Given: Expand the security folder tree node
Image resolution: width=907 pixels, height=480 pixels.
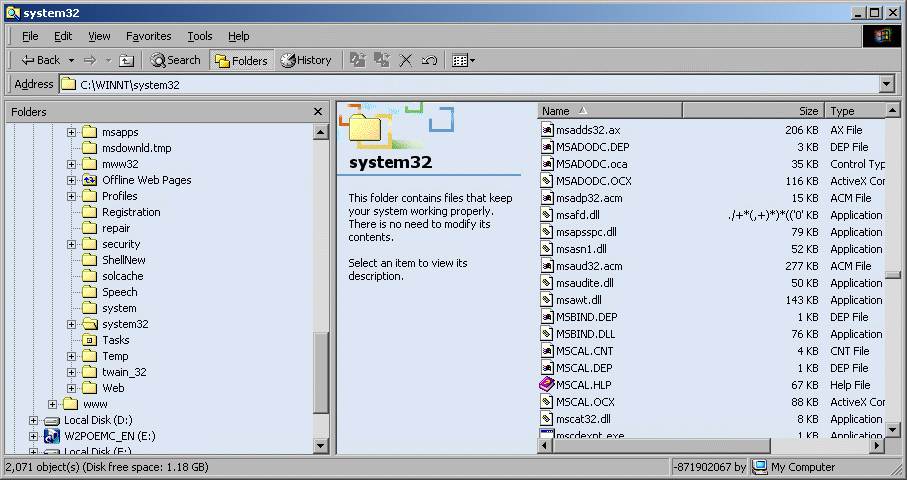Looking at the screenshot, I should [x=72, y=244].
